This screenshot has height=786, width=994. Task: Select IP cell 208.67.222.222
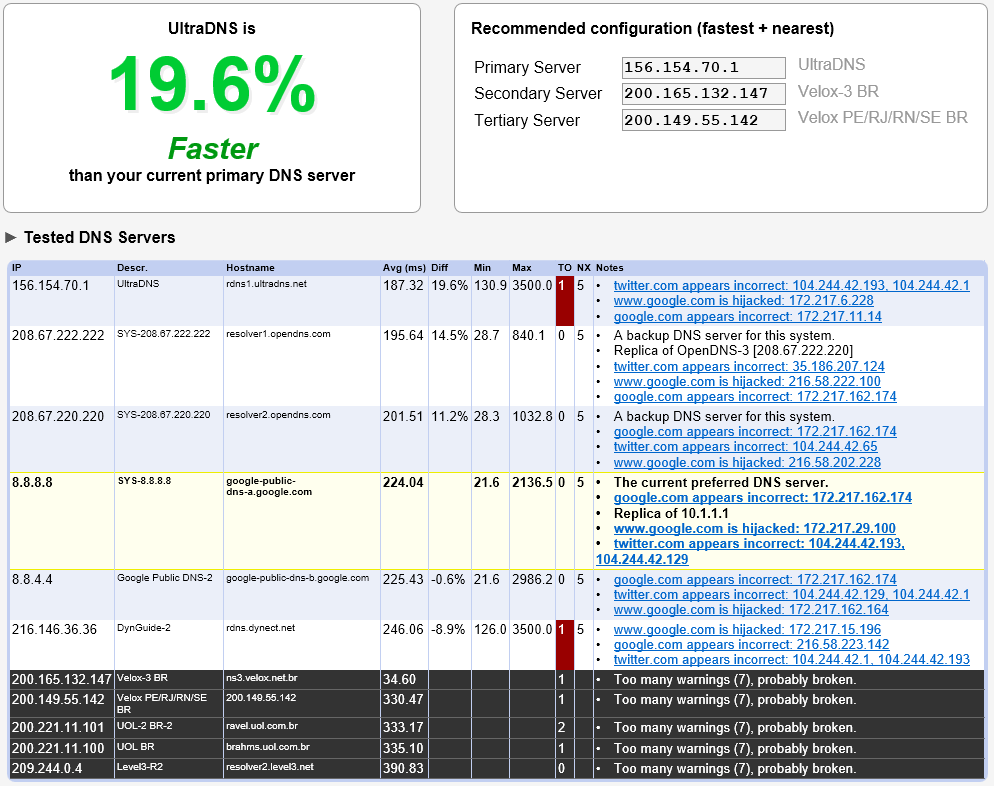click(x=58, y=336)
